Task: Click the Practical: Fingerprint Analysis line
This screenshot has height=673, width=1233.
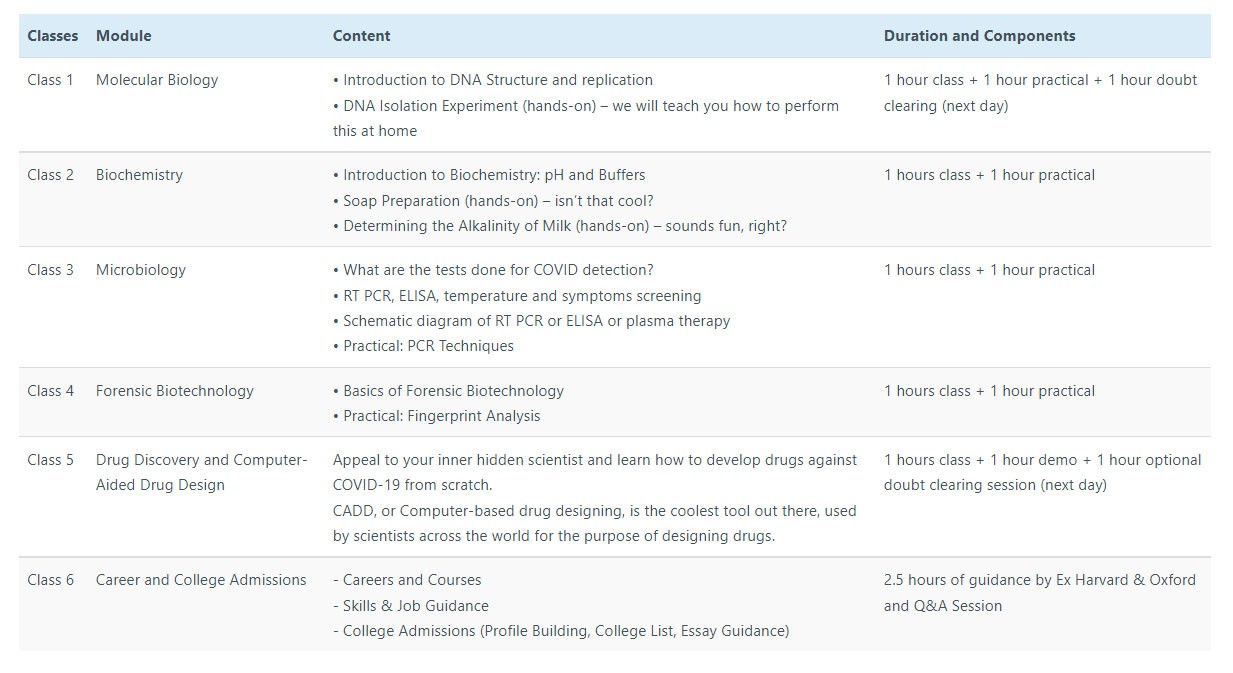Action: tap(436, 416)
